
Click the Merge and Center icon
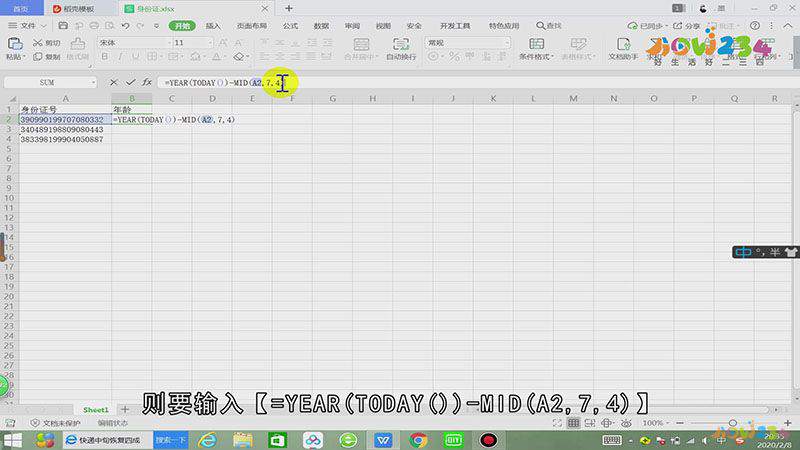[361, 44]
